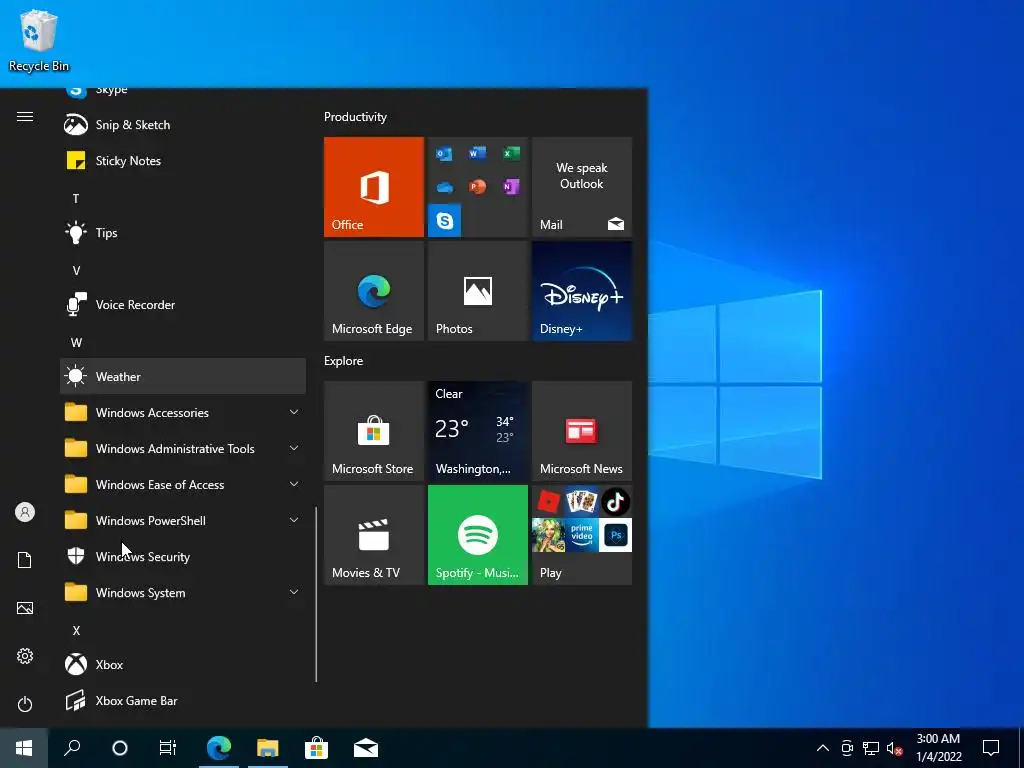
Task: Open the Action Center notifications icon
Action: coord(991,748)
